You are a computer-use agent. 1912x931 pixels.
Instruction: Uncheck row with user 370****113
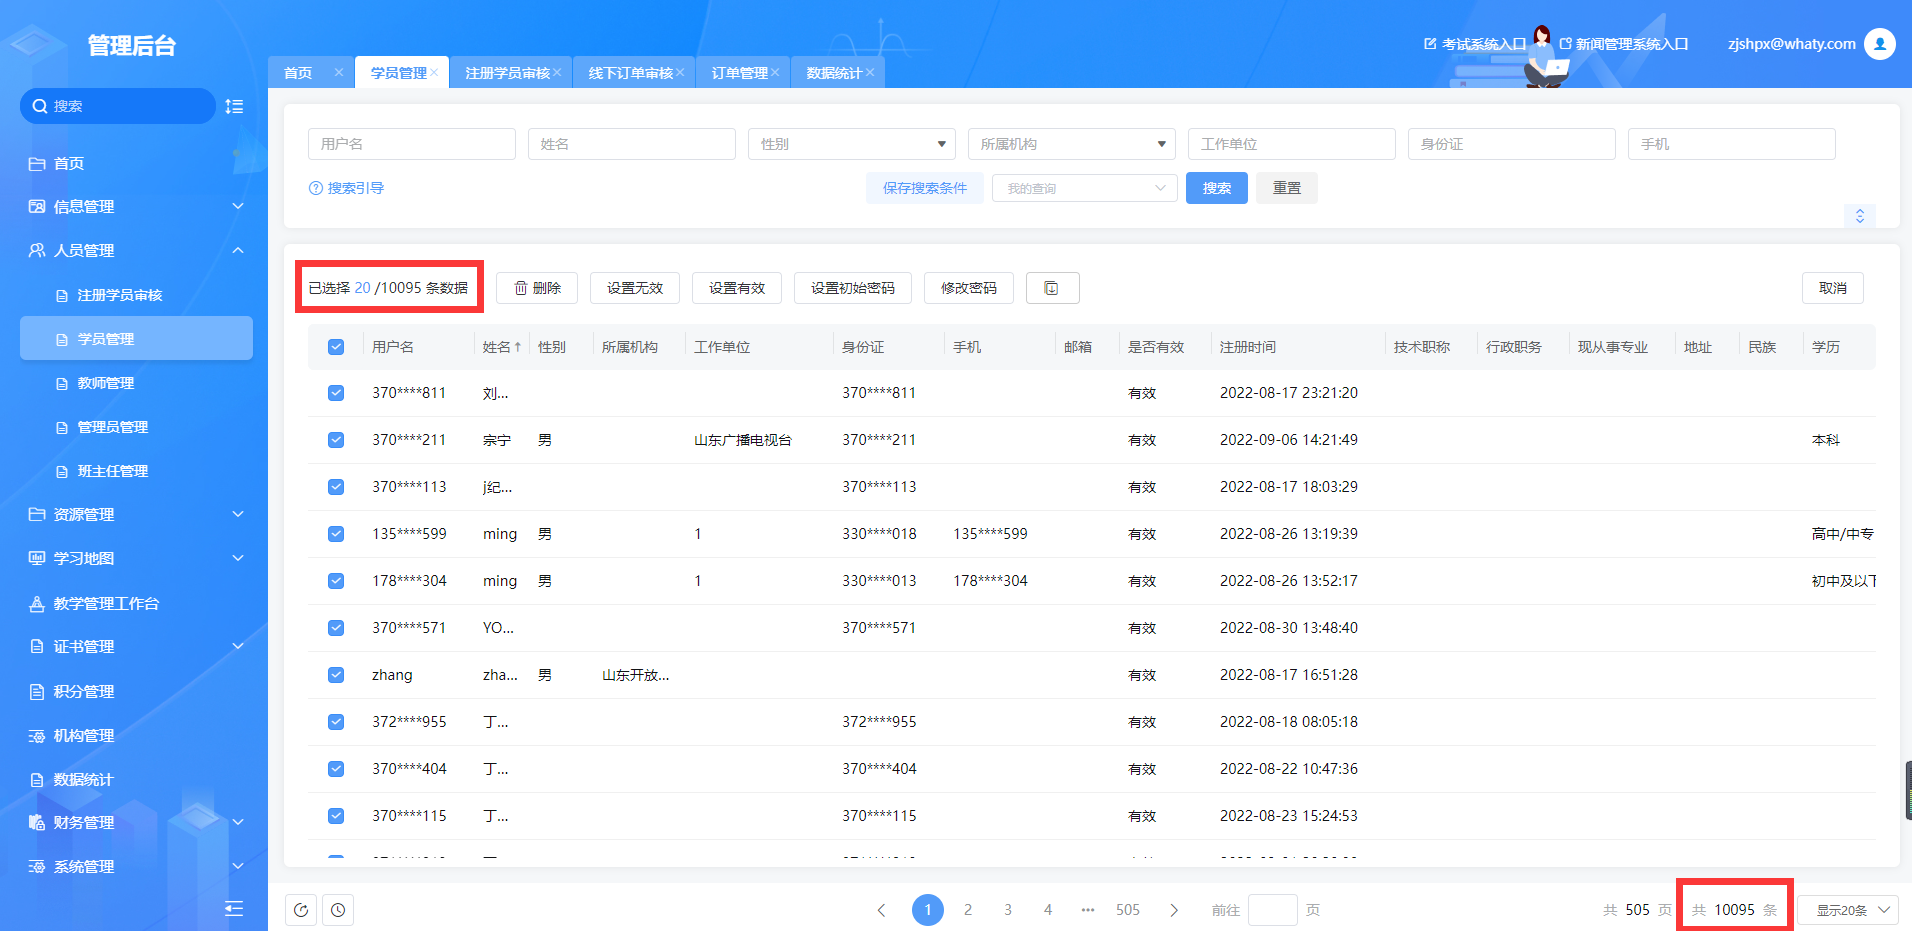click(x=336, y=487)
